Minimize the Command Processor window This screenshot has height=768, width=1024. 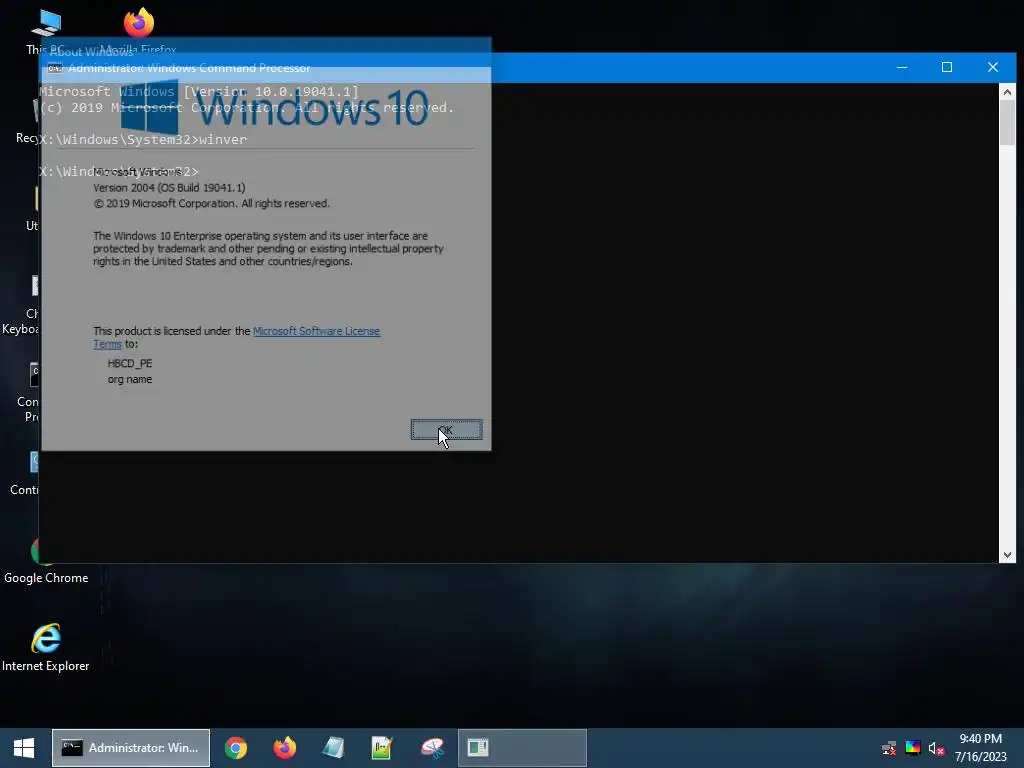pos(902,67)
